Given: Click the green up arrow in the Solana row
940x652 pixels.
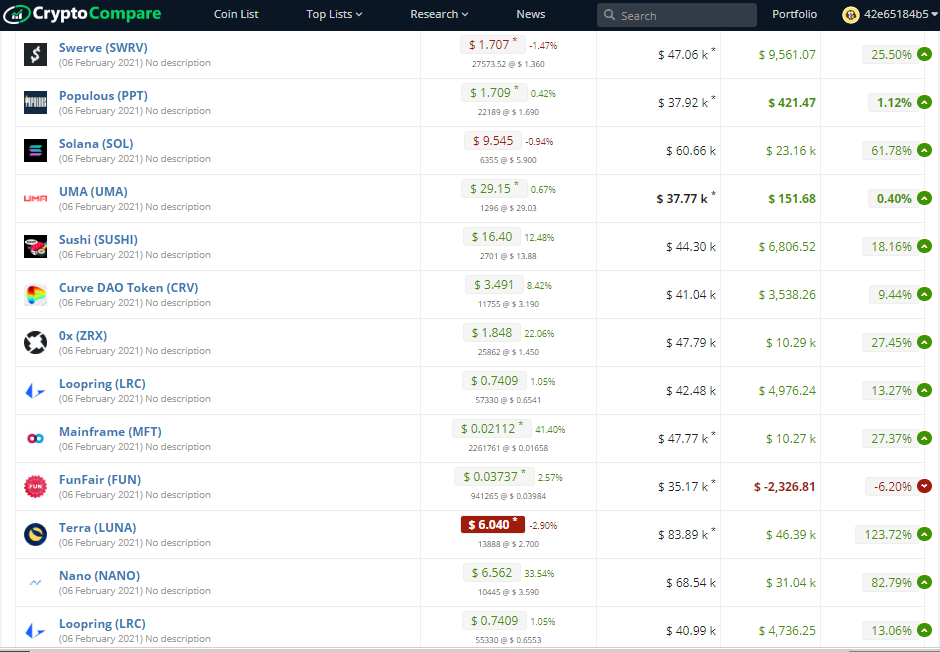Looking at the screenshot, I should [x=924, y=150].
